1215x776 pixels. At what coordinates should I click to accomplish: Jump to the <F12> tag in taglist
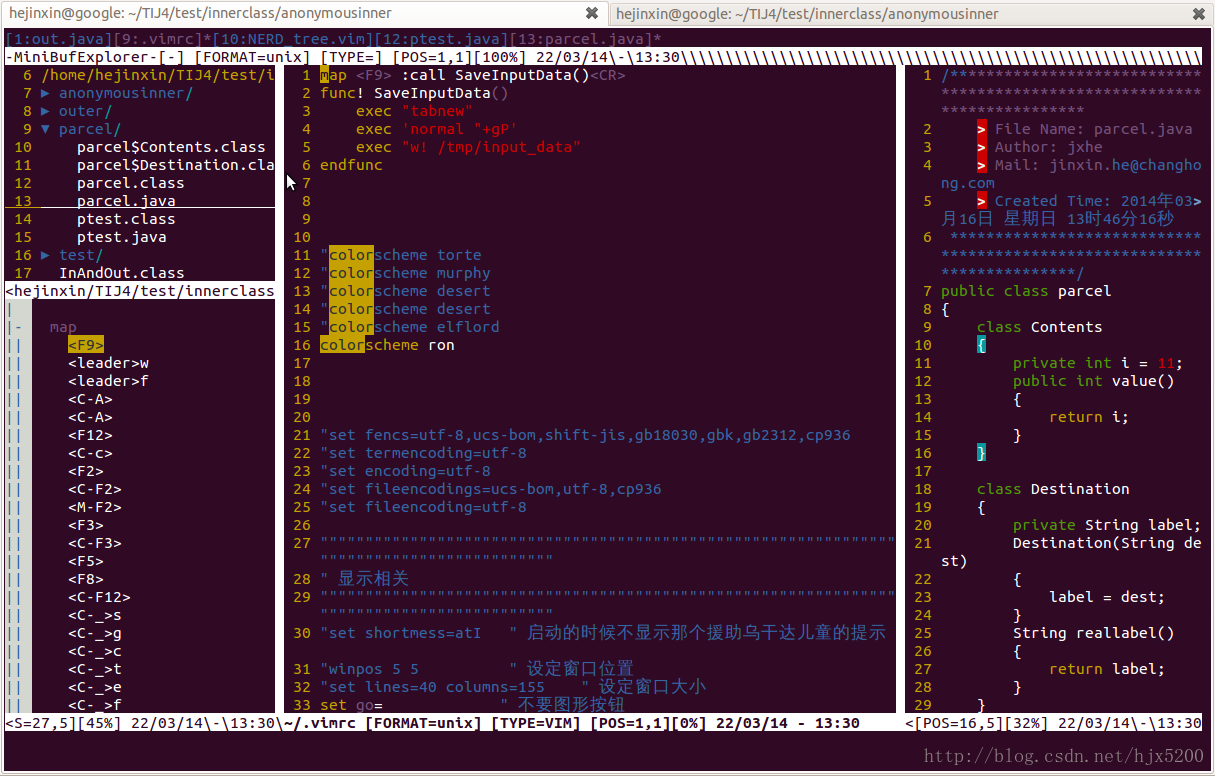(90, 435)
